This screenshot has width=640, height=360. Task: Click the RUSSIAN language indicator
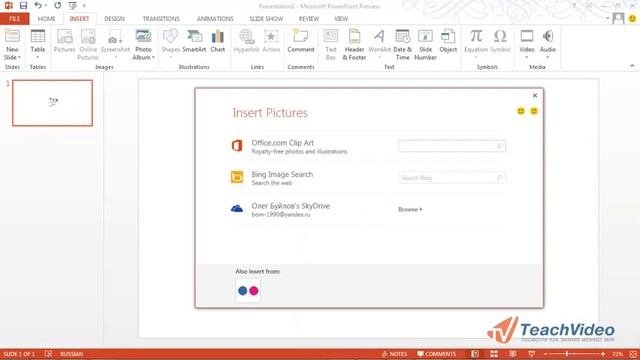click(71, 354)
